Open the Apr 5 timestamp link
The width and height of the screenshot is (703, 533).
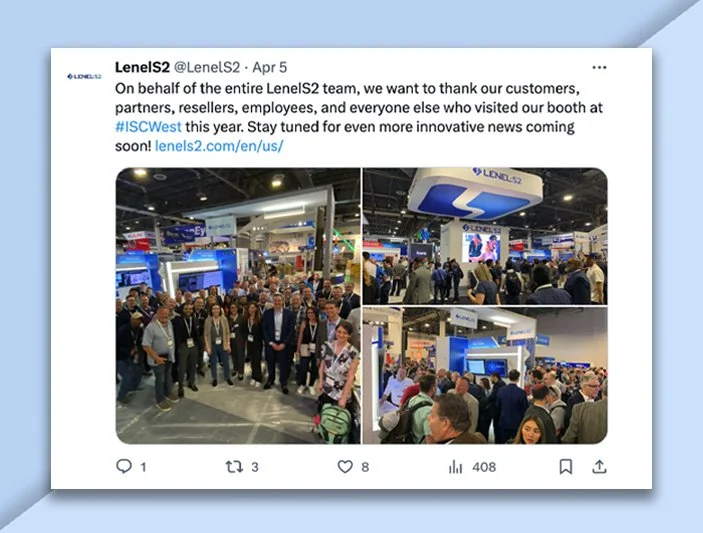(x=269, y=67)
